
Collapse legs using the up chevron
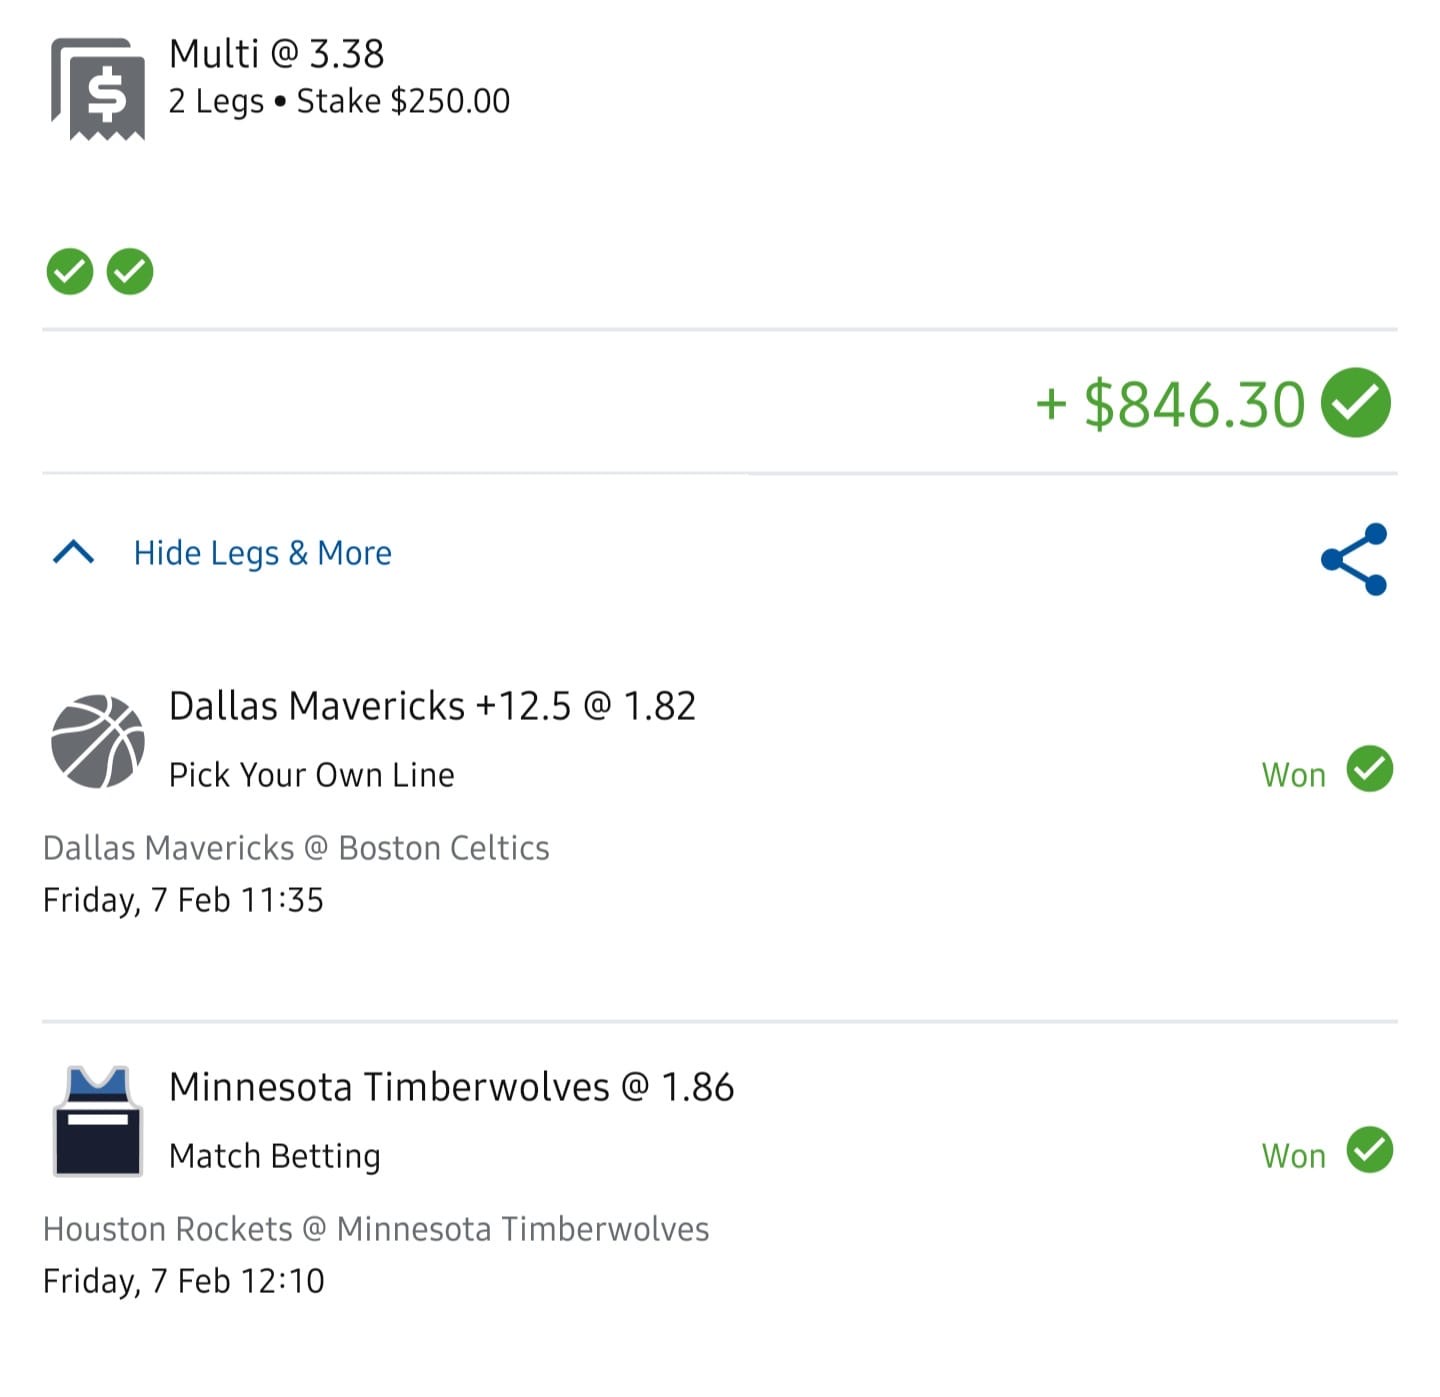click(x=73, y=552)
